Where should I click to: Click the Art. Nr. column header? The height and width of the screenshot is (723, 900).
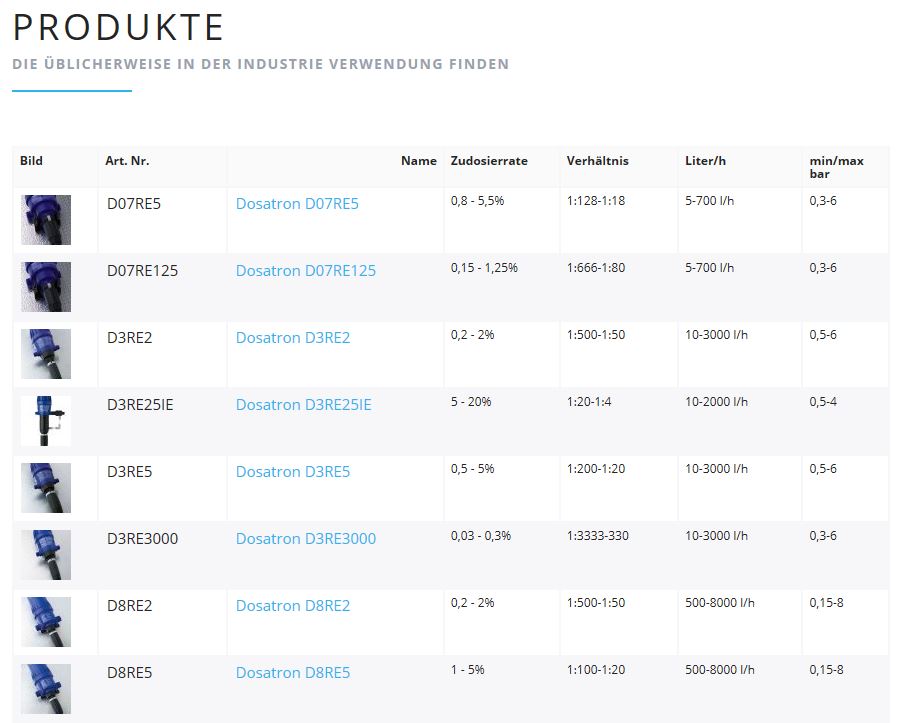pyautogui.click(x=127, y=161)
